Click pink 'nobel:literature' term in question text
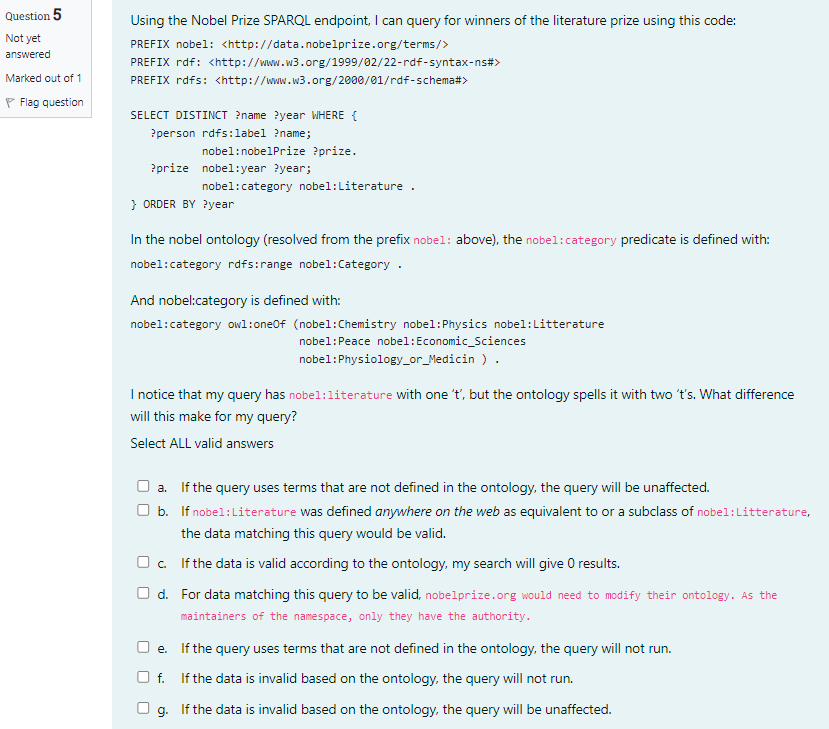This screenshot has width=829, height=729. [x=340, y=395]
